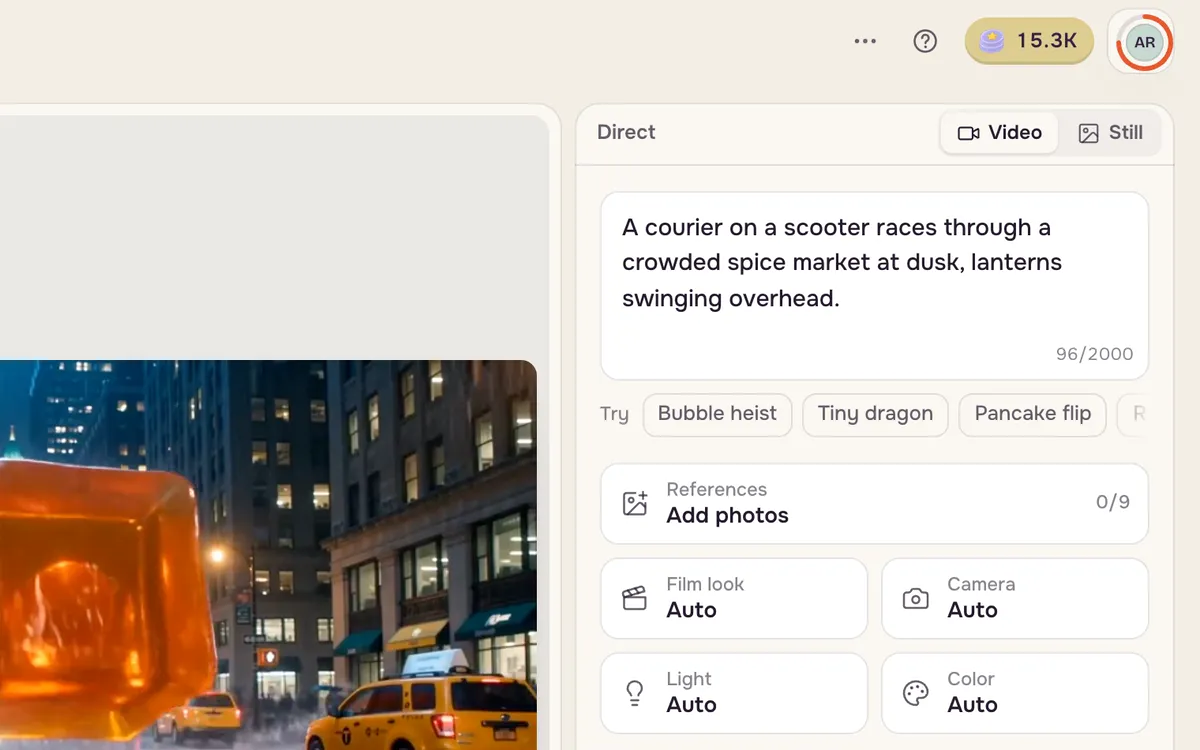The width and height of the screenshot is (1200, 750).
Task: Open the AR profile avatar
Action: pyautogui.click(x=1144, y=42)
